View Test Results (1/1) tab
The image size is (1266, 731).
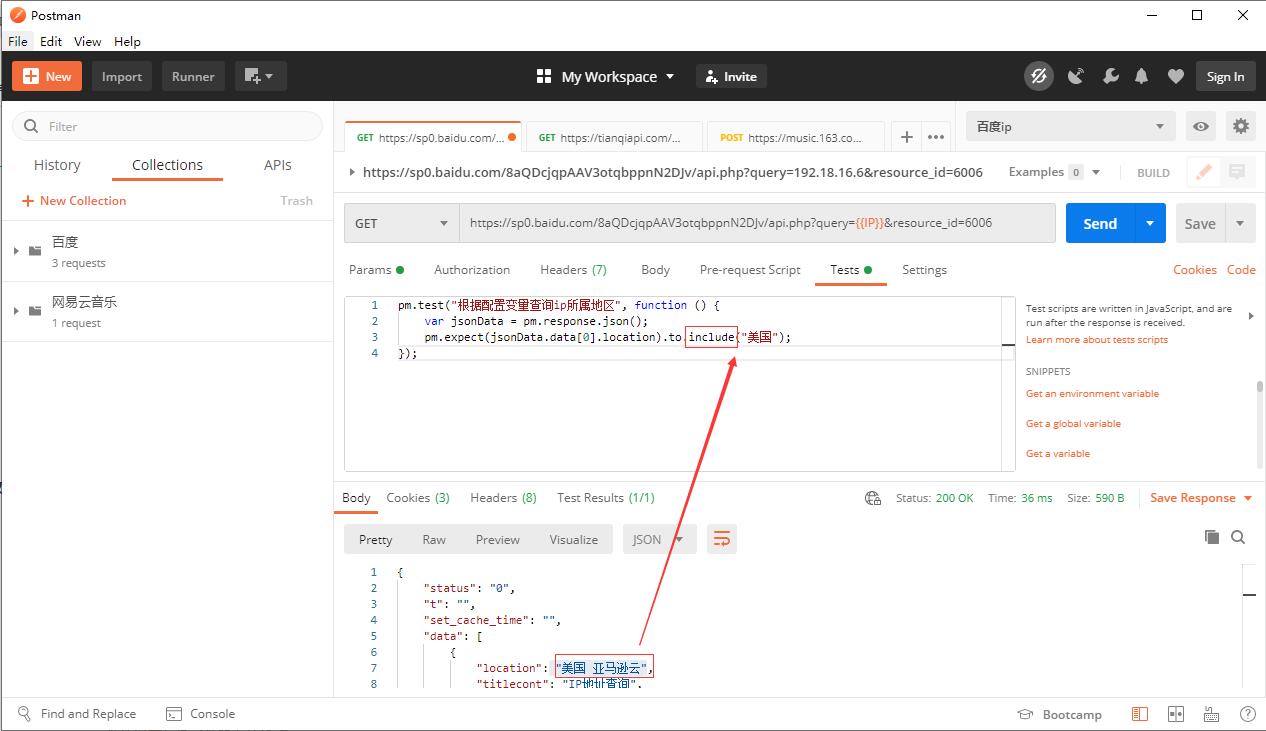(x=606, y=497)
